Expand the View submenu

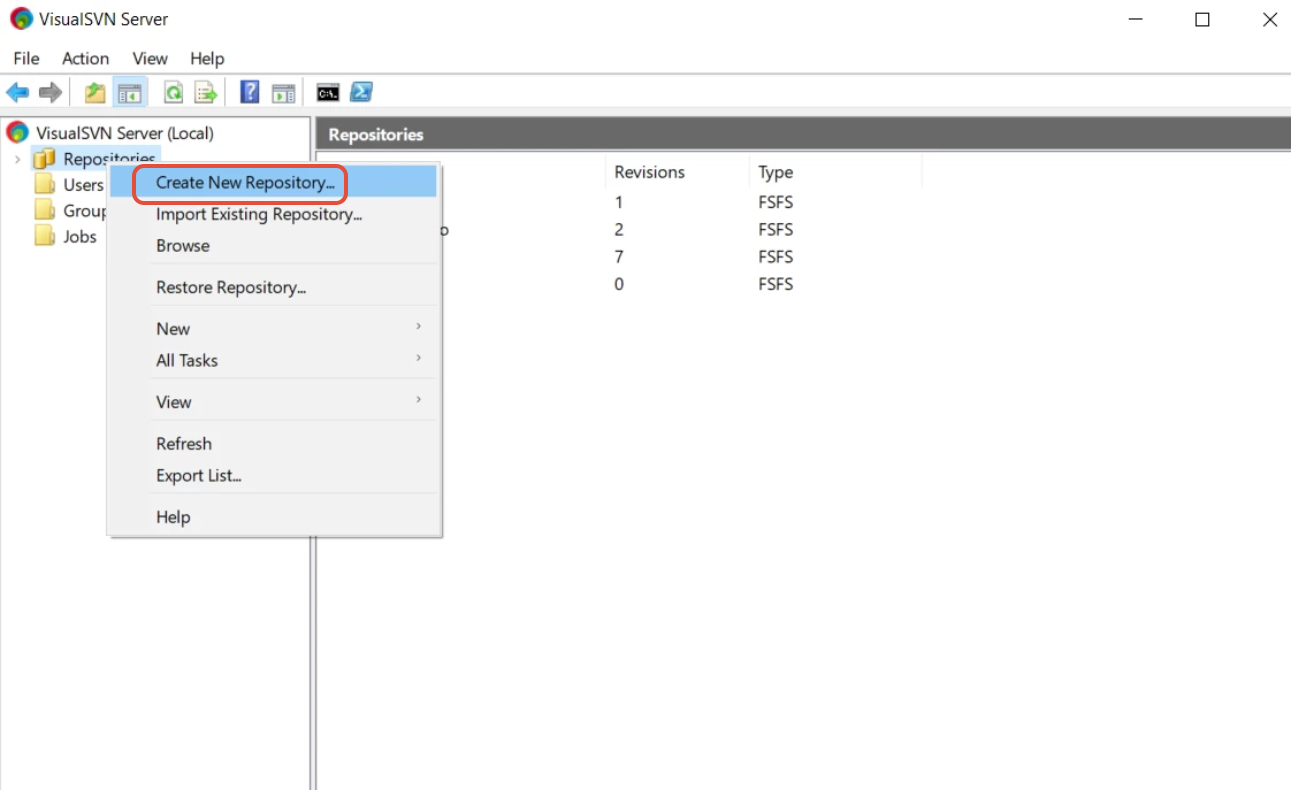coord(250,401)
